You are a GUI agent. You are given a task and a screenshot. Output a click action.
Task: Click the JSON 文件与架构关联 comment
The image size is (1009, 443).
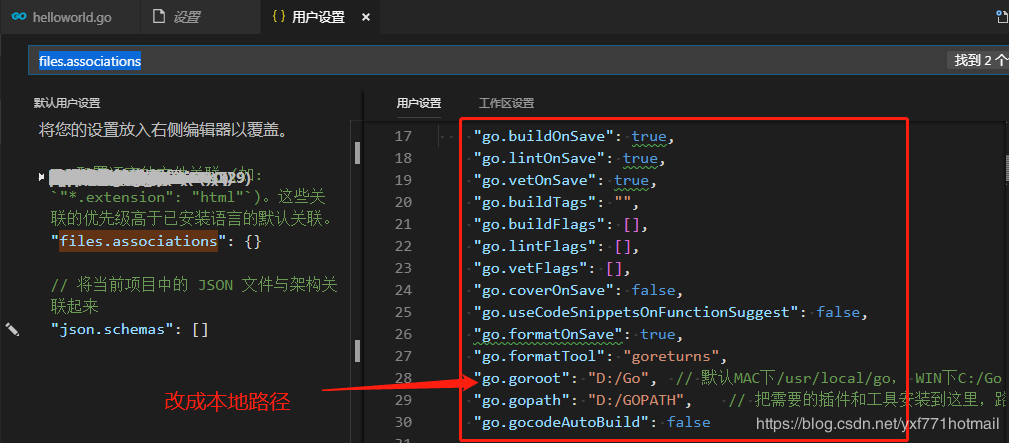click(194, 294)
